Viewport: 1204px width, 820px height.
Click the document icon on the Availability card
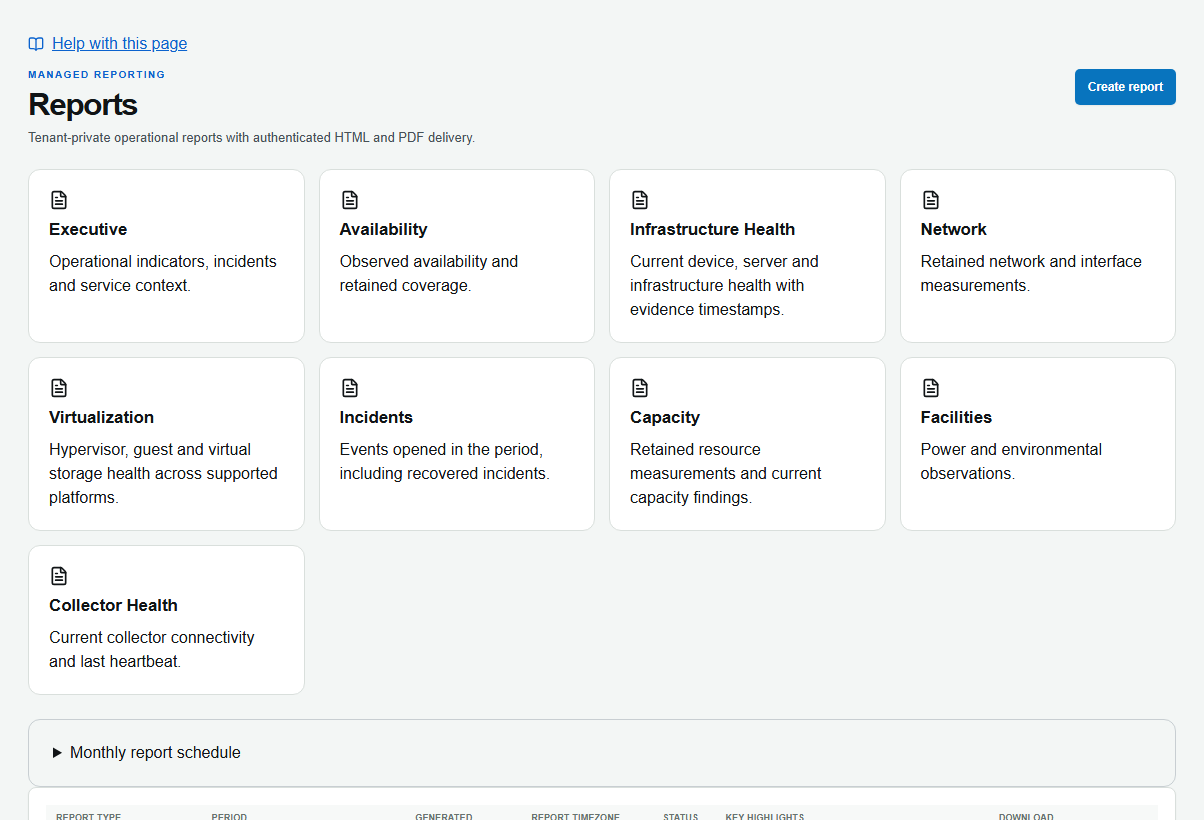(349, 200)
